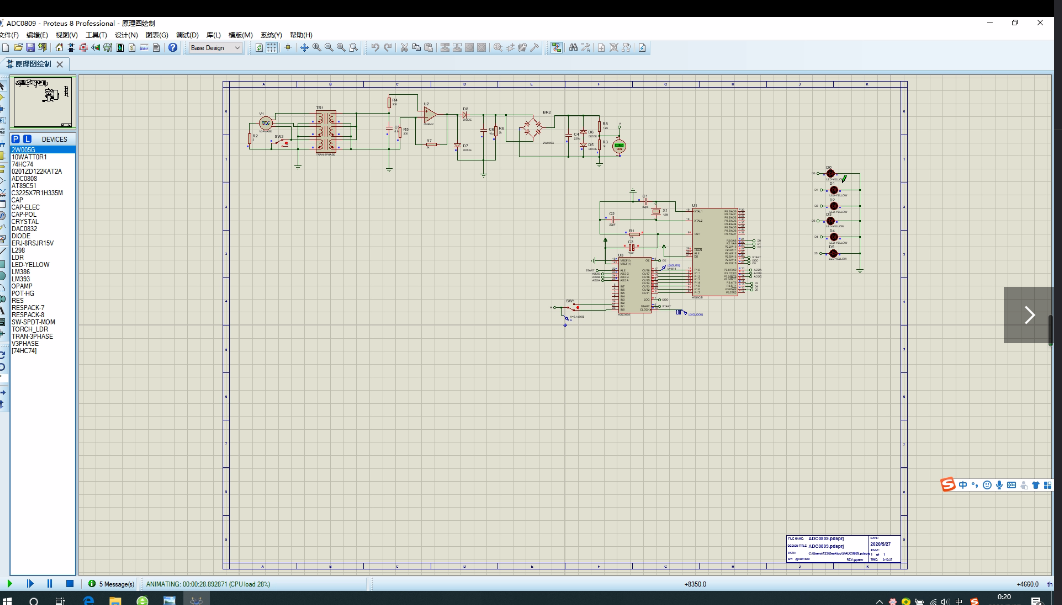Click the next arrow on the right edge
The image size is (1062, 605).
pyautogui.click(x=1029, y=315)
